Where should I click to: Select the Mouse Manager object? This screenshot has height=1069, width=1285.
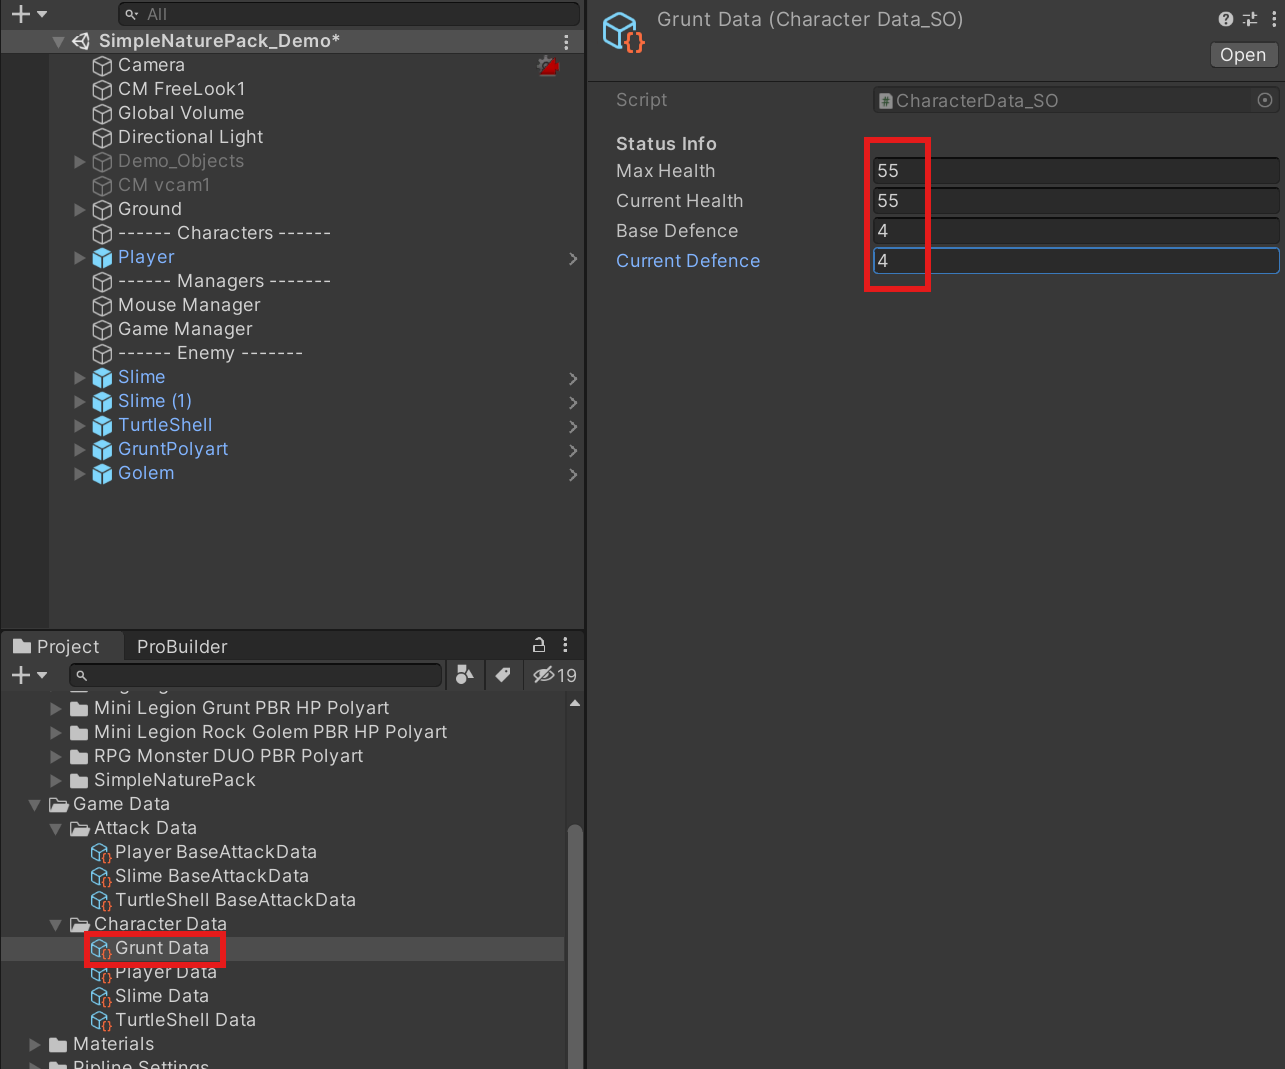(189, 305)
